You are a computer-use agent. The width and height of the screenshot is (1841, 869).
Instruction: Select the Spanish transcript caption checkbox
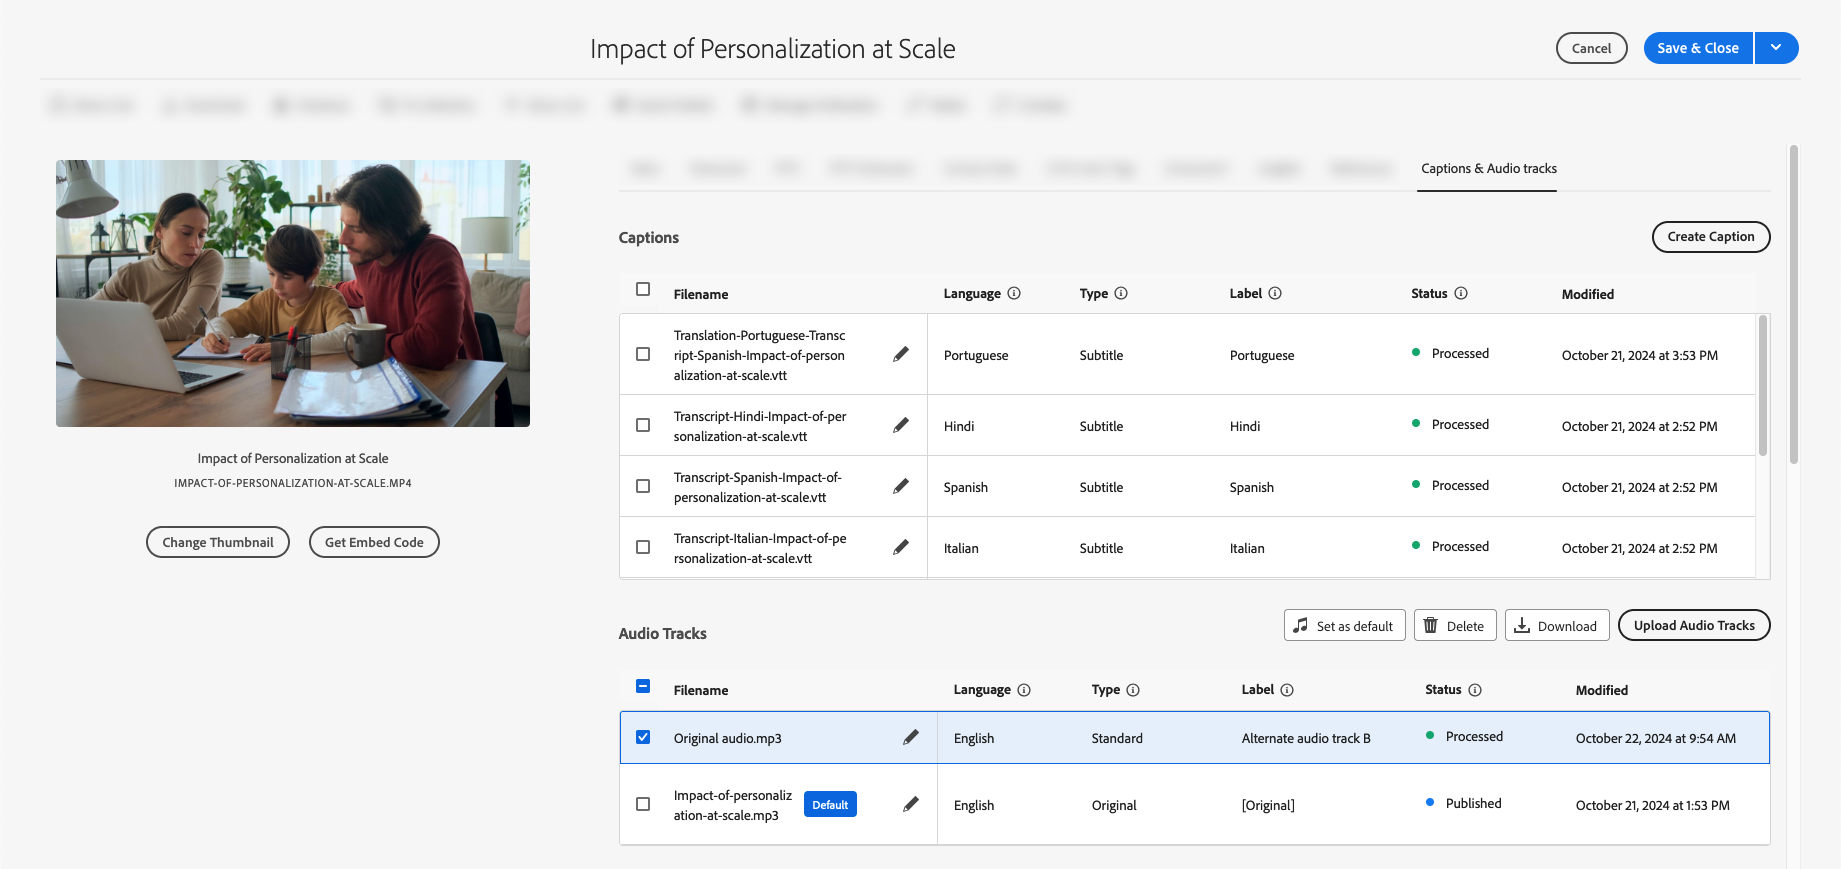coord(643,486)
